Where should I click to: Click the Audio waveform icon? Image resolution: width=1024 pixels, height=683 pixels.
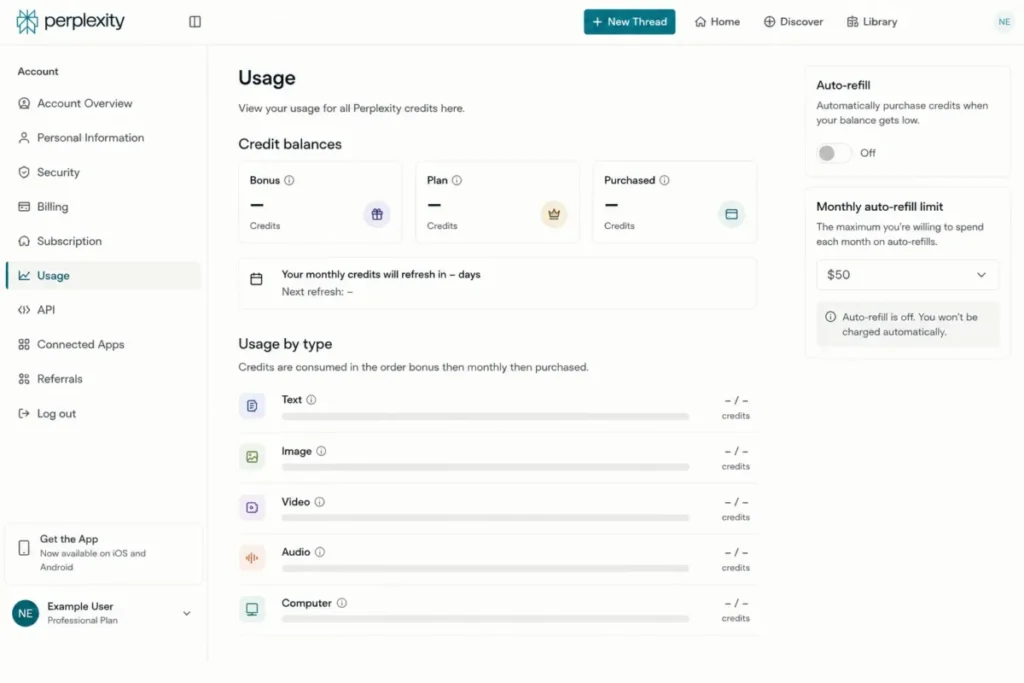click(252, 558)
